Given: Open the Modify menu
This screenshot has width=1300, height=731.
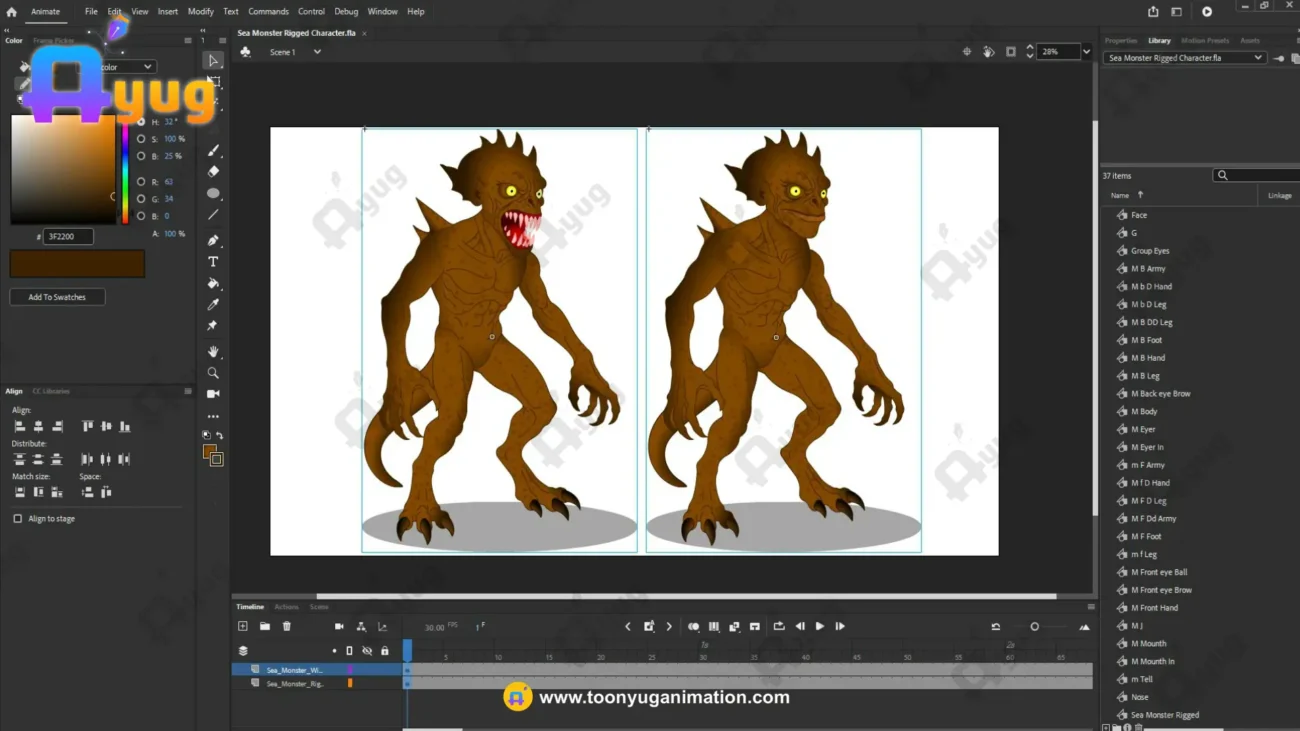Looking at the screenshot, I should [x=200, y=12].
